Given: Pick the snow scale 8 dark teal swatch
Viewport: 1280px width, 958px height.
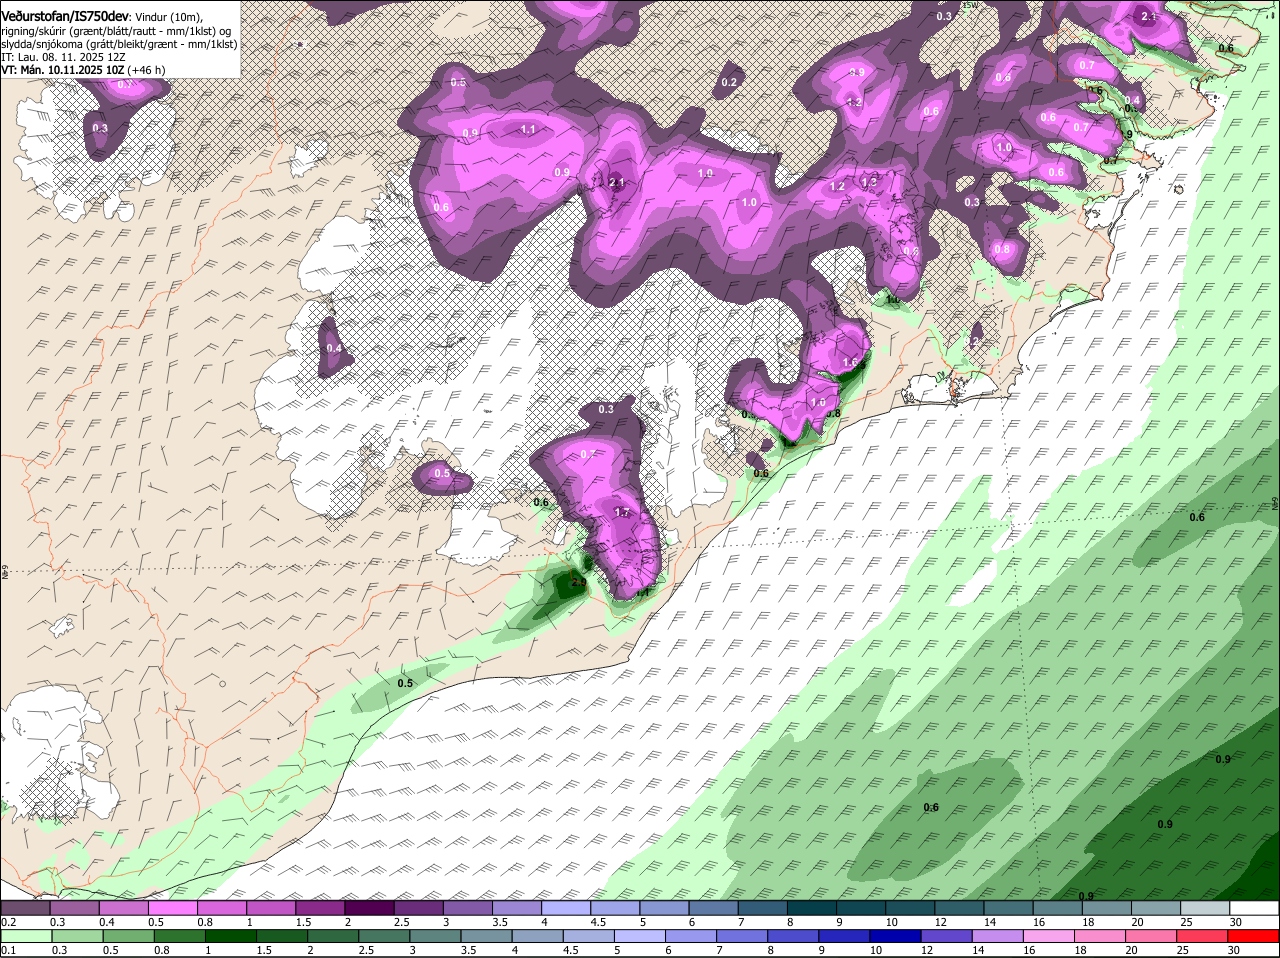Looking at the screenshot, I should coord(812,908).
